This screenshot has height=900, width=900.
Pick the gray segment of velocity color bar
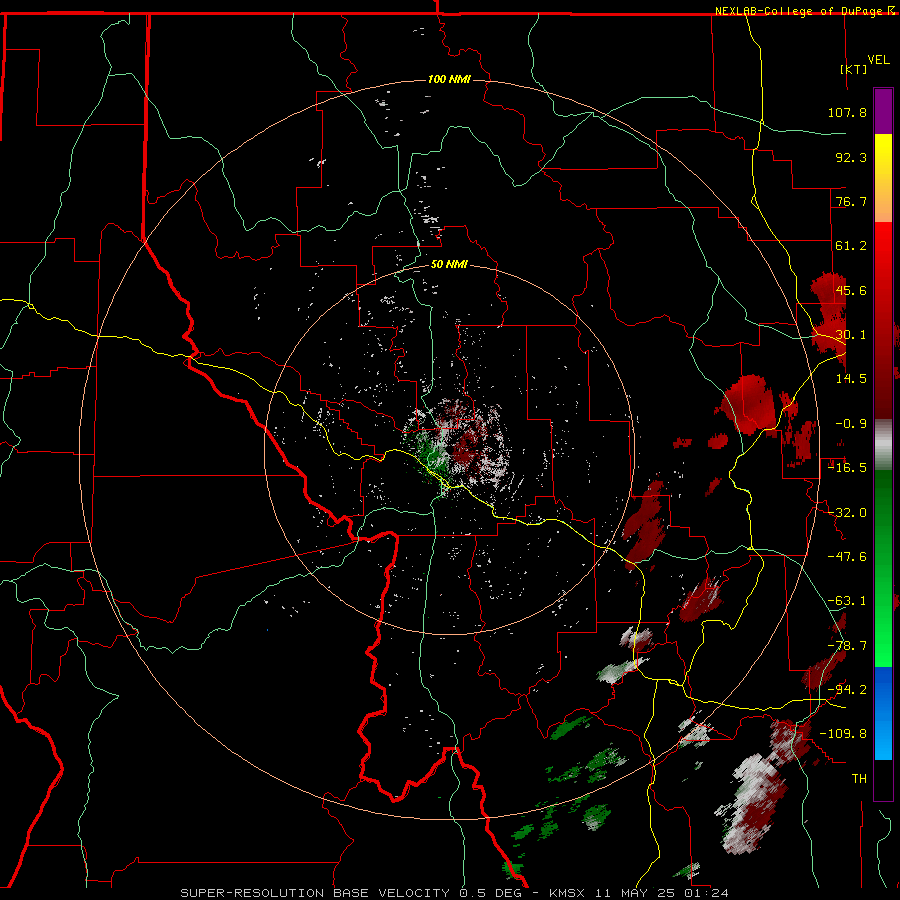pos(883,445)
